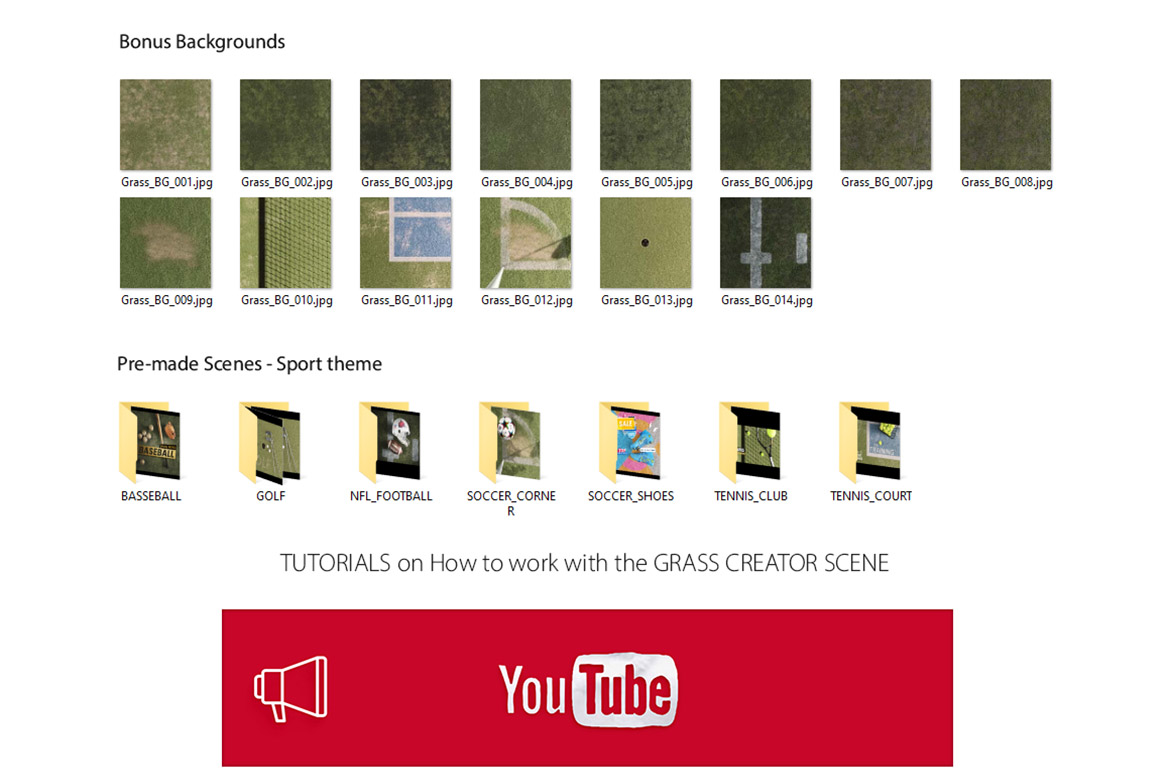Click the Grass_BG_002.jpg file name
1170x780 pixels.
click(x=287, y=182)
